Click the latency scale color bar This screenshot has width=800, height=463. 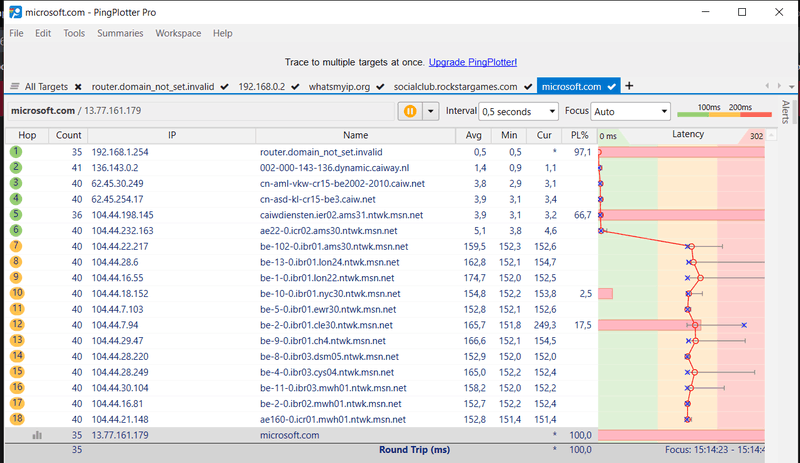coord(724,114)
